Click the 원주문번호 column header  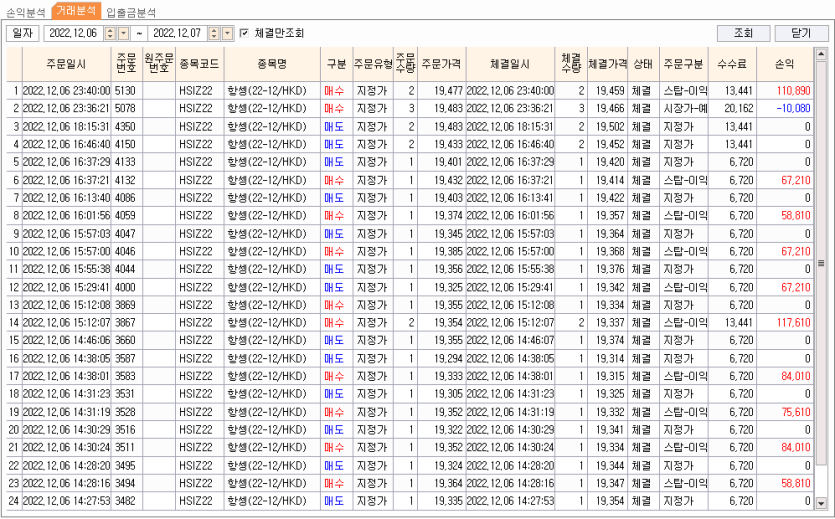coord(159,64)
